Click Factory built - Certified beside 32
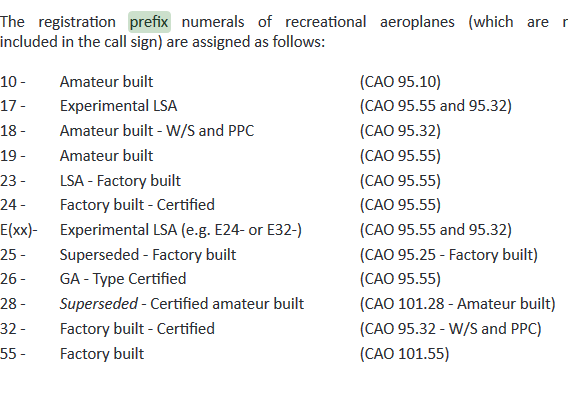 (x=137, y=329)
